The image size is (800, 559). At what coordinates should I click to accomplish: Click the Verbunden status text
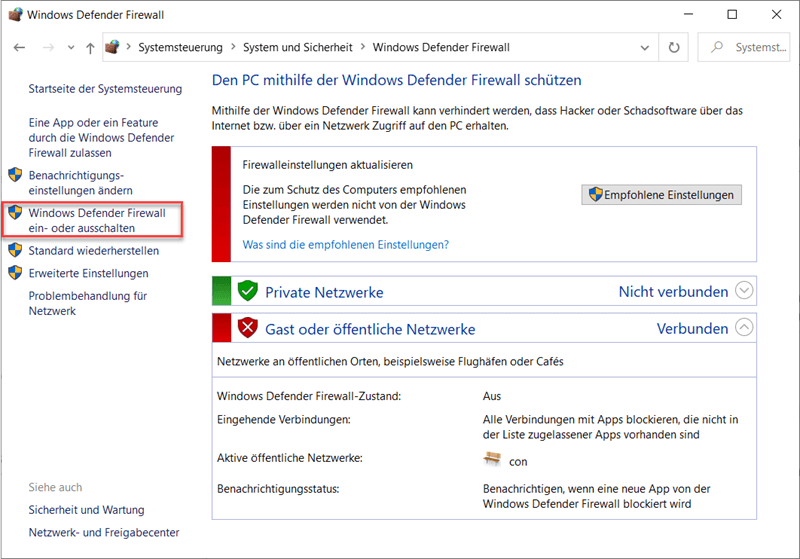click(692, 328)
